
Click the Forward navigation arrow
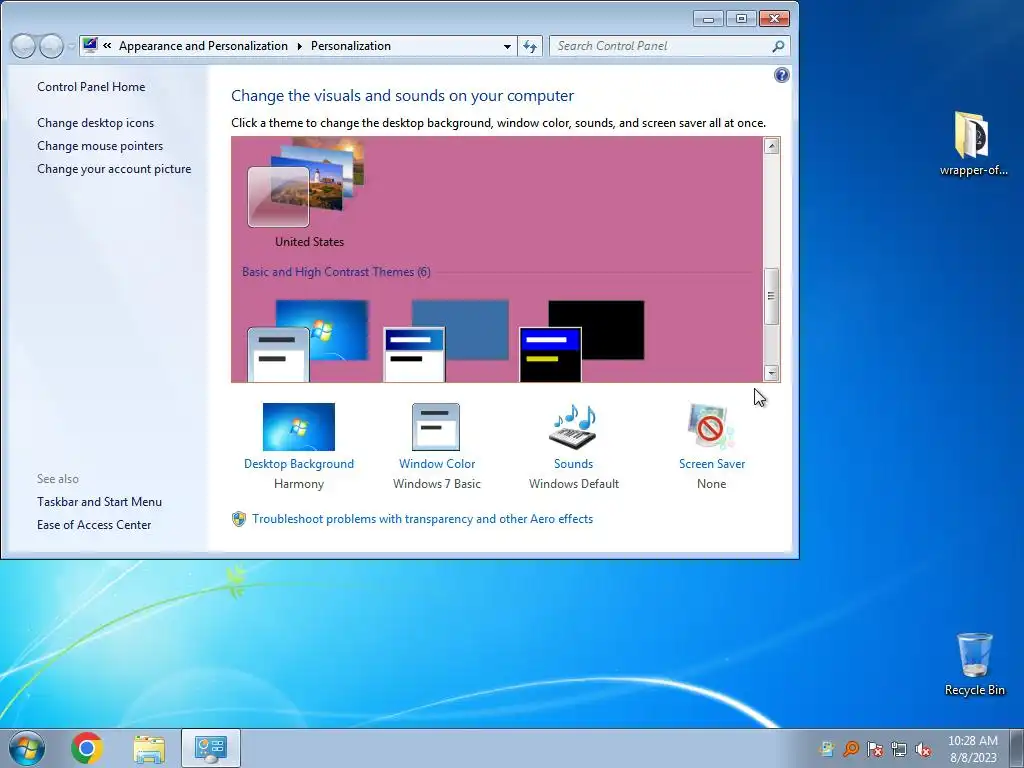[51, 46]
